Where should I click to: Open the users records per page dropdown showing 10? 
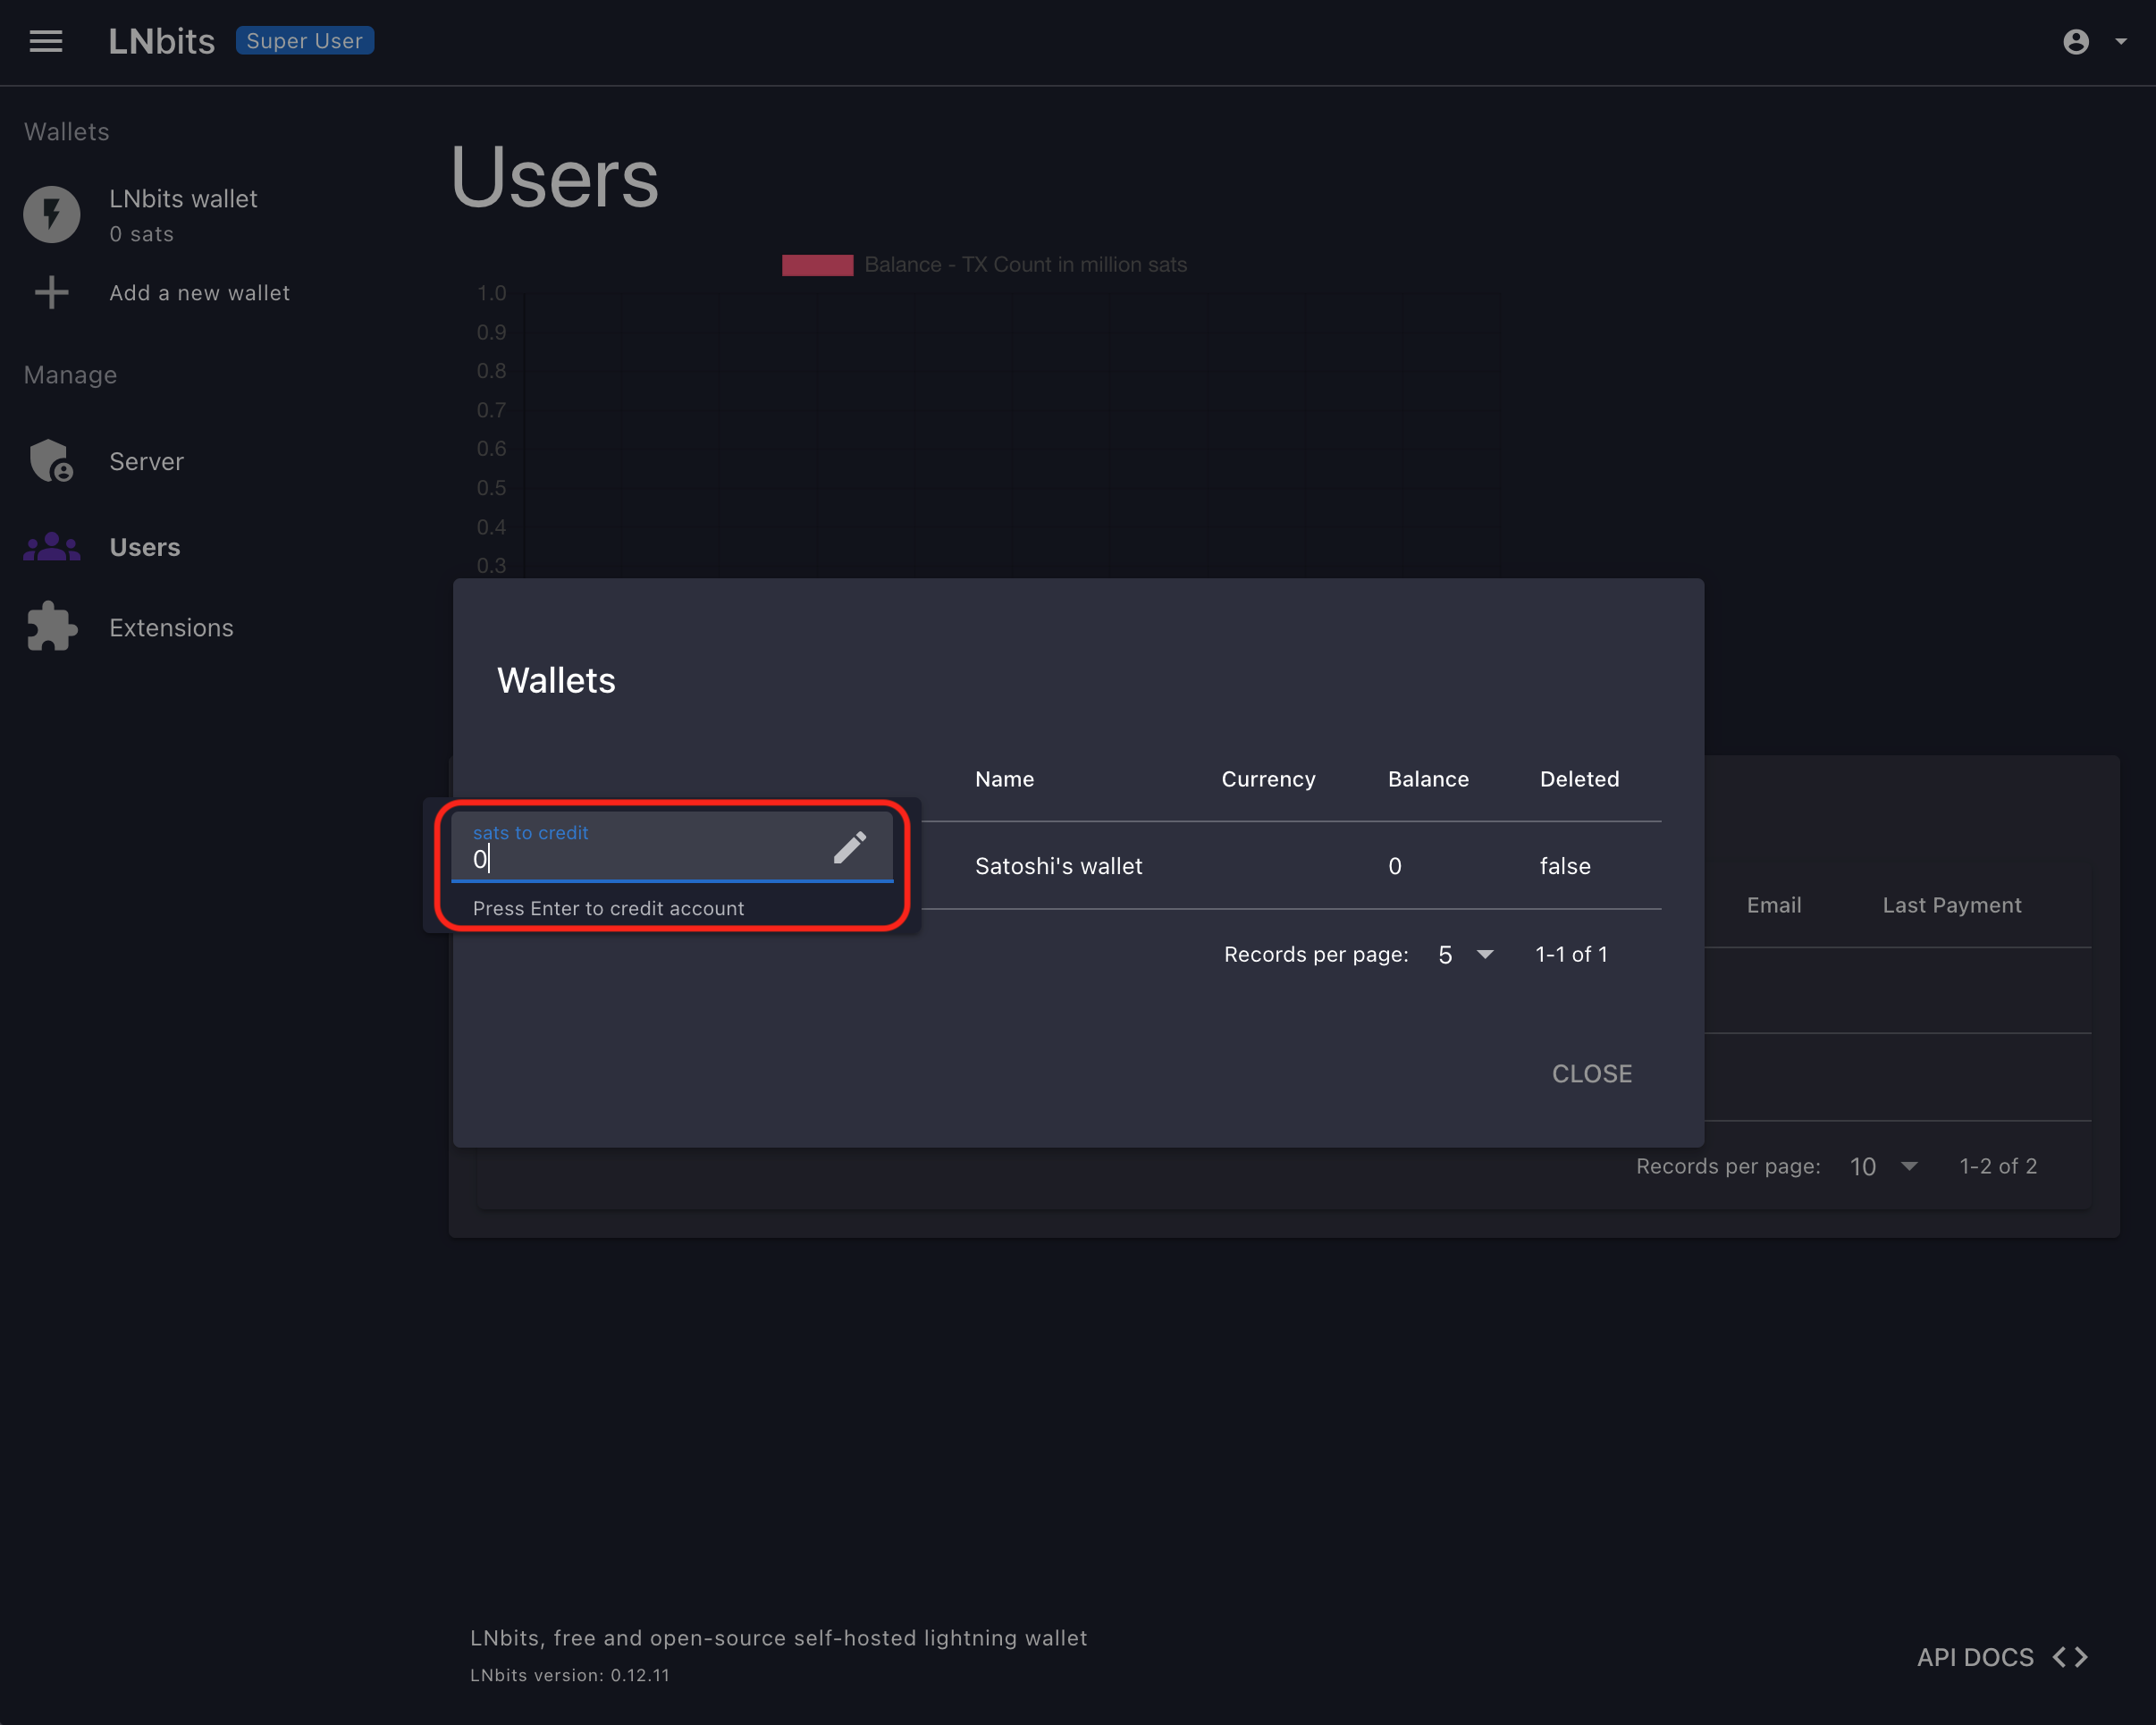(x=1884, y=1166)
